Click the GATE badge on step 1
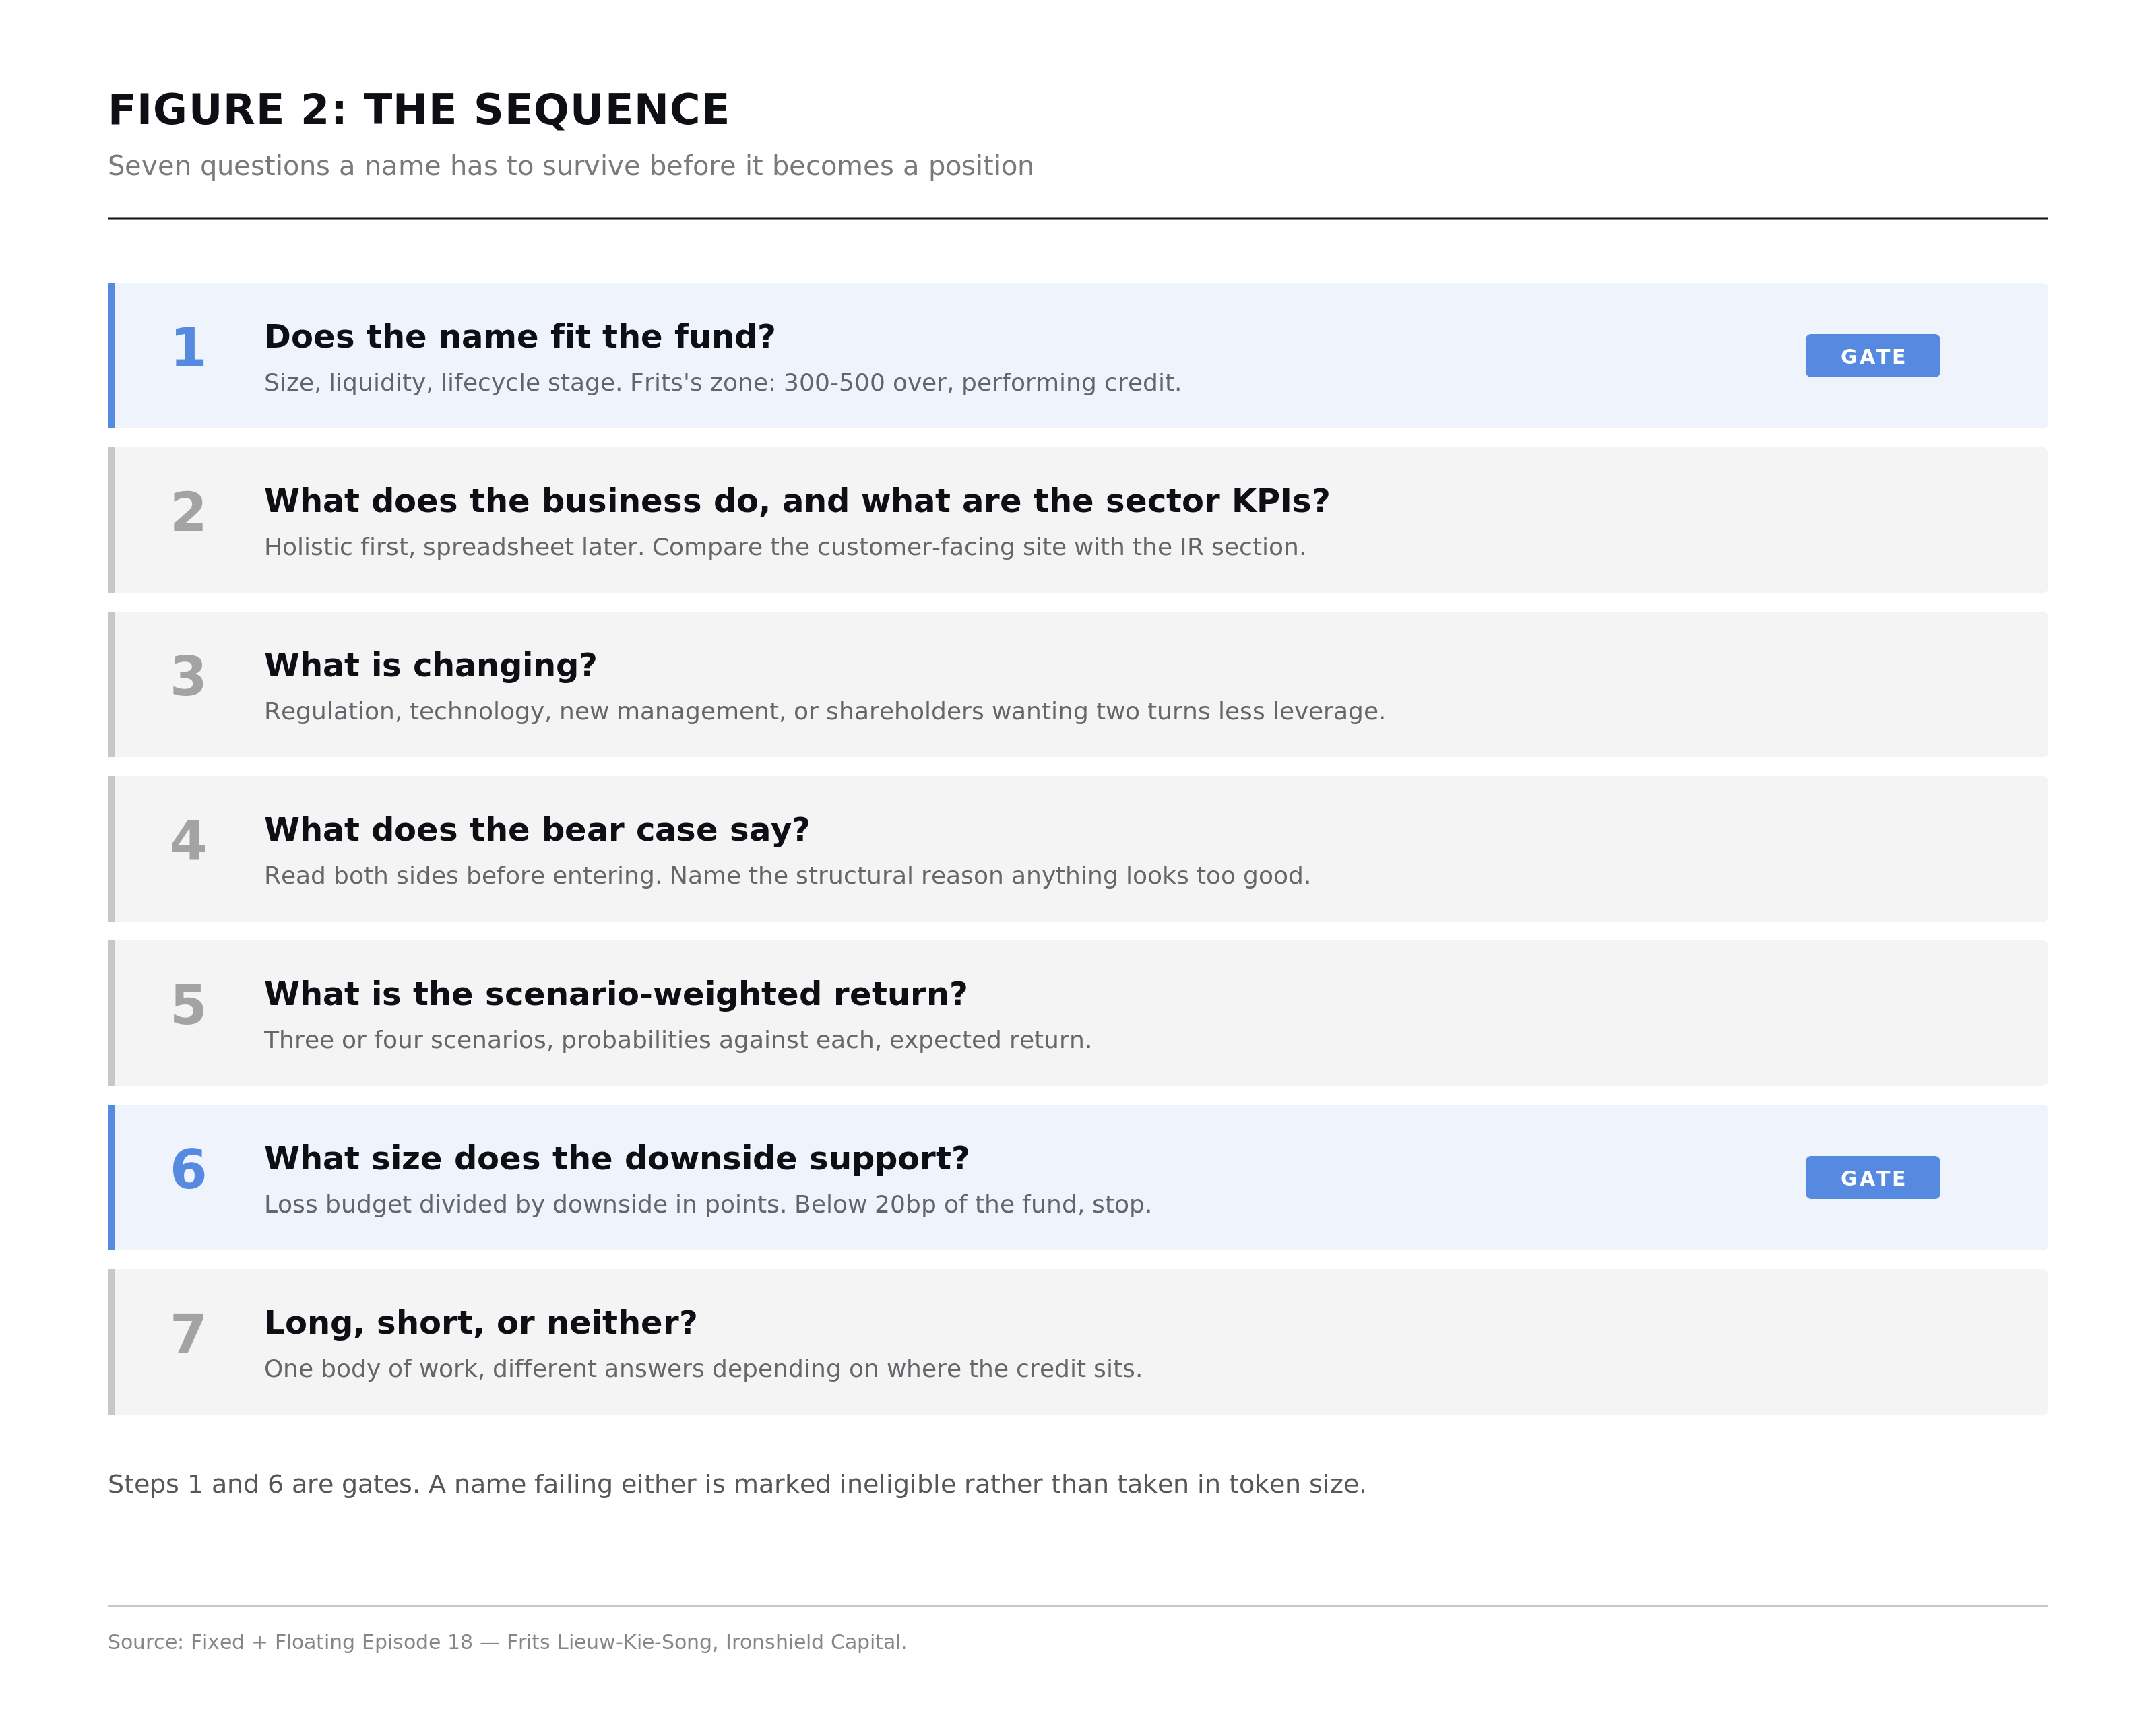Image resolution: width=2156 pixels, height=1711 pixels. pyautogui.click(x=1872, y=356)
